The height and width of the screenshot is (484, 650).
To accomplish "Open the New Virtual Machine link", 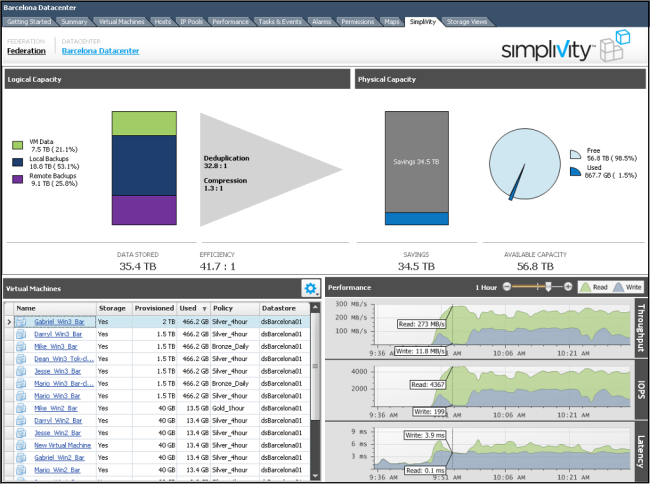I will click(x=63, y=445).
